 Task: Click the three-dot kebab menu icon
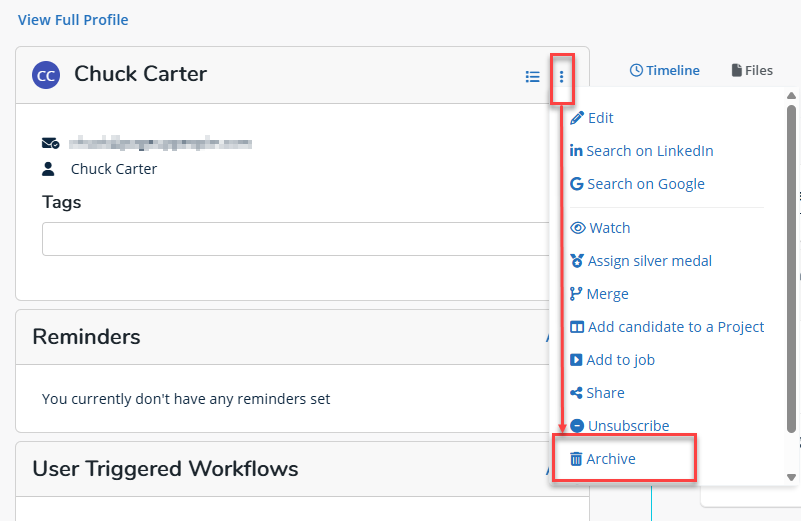tap(562, 76)
